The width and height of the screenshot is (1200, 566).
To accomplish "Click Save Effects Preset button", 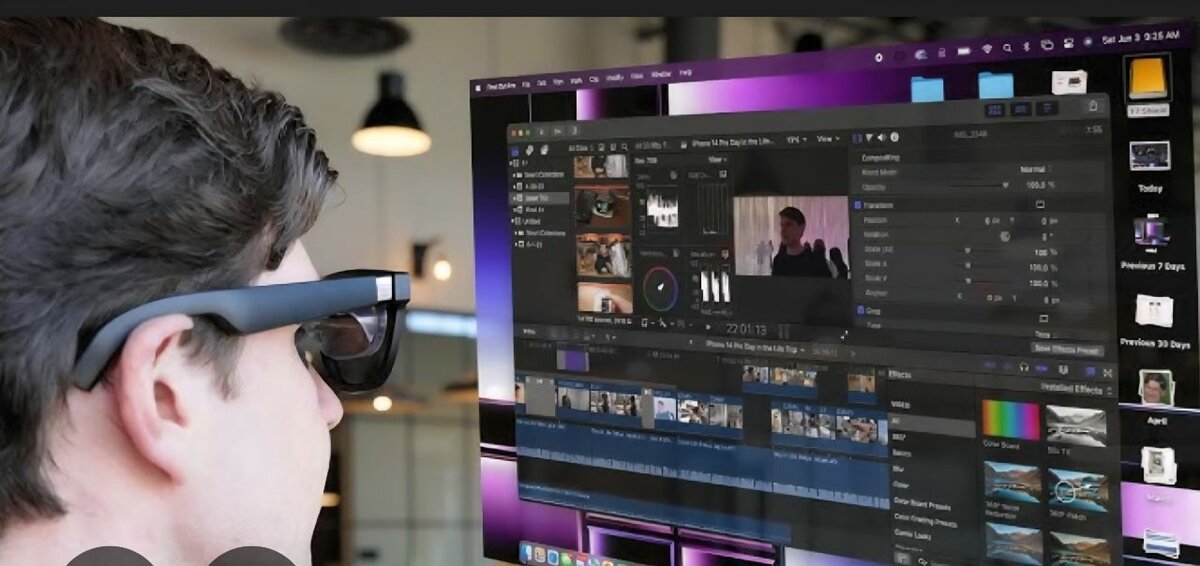I will click(1067, 350).
